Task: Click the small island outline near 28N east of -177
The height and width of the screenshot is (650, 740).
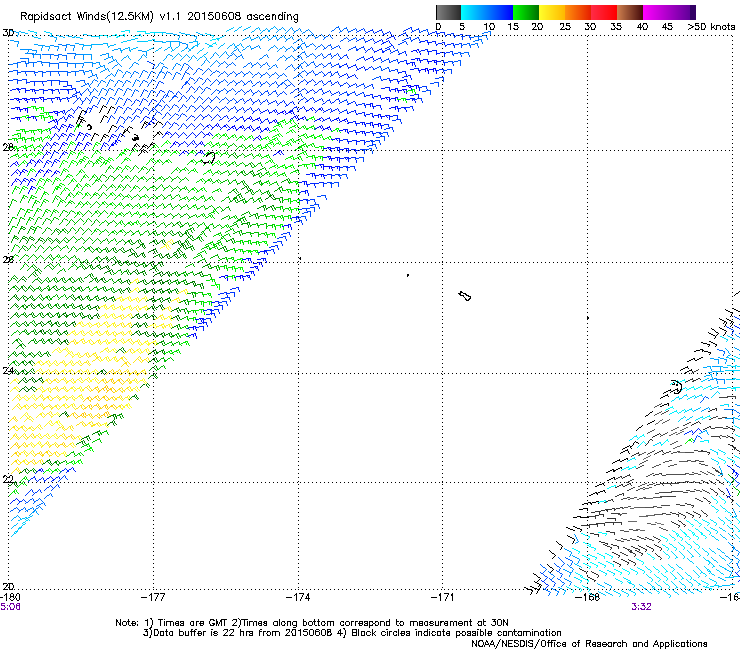Action: (x=208, y=158)
